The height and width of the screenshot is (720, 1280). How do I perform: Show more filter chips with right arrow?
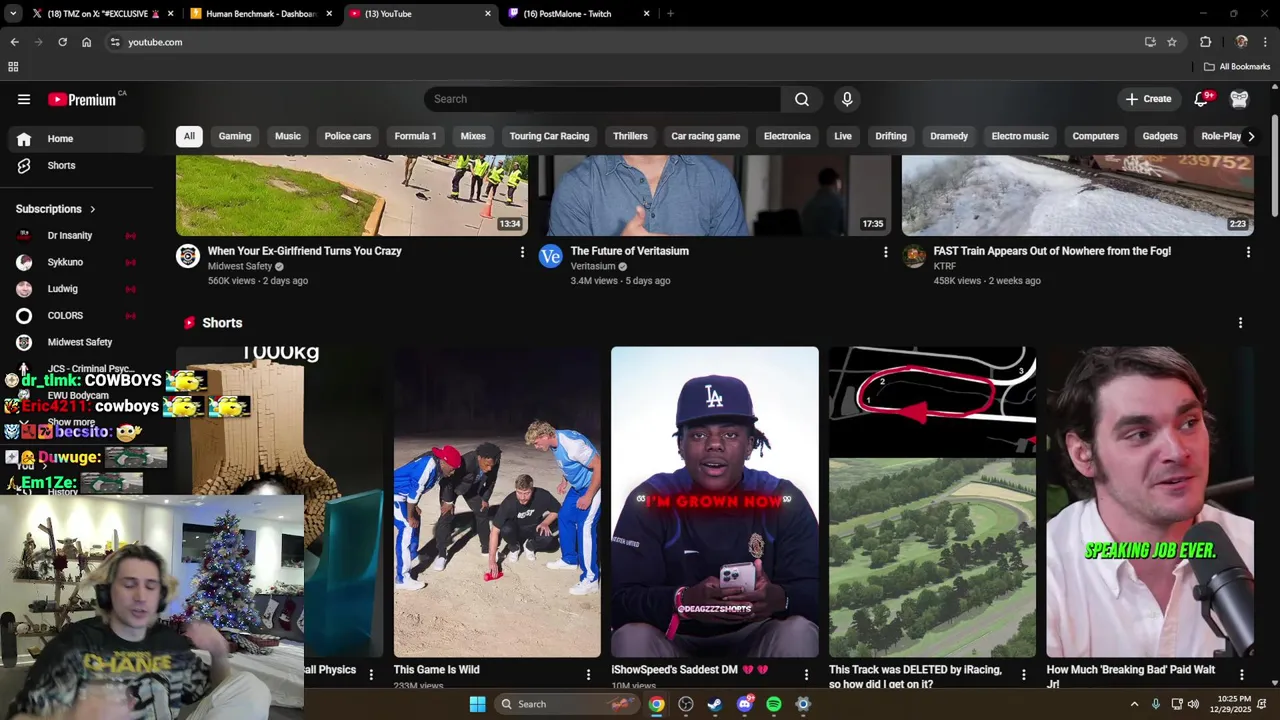(x=1250, y=136)
